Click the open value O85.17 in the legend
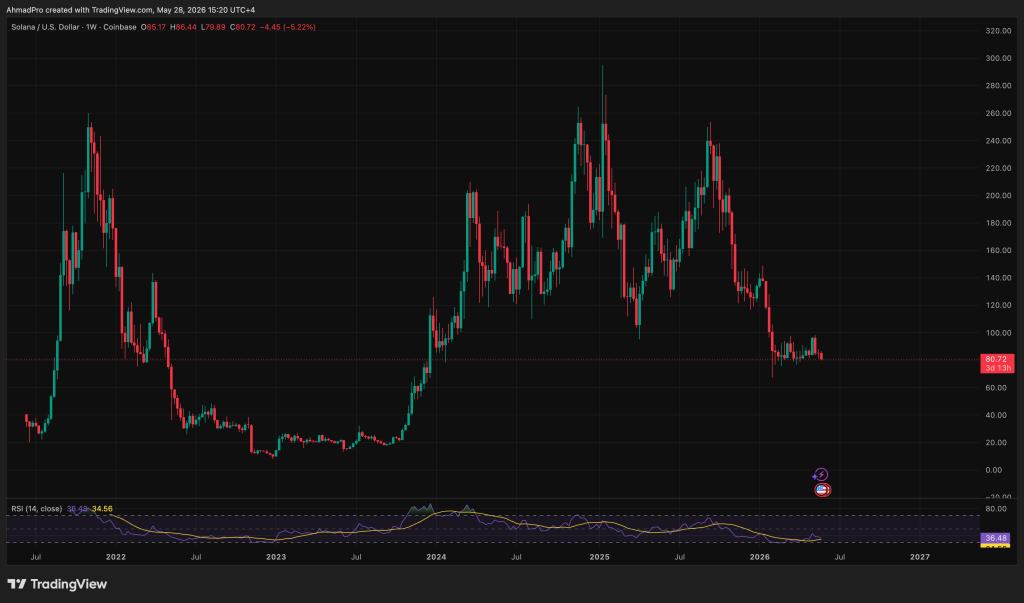This screenshot has width=1024, height=603. coord(153,27)
